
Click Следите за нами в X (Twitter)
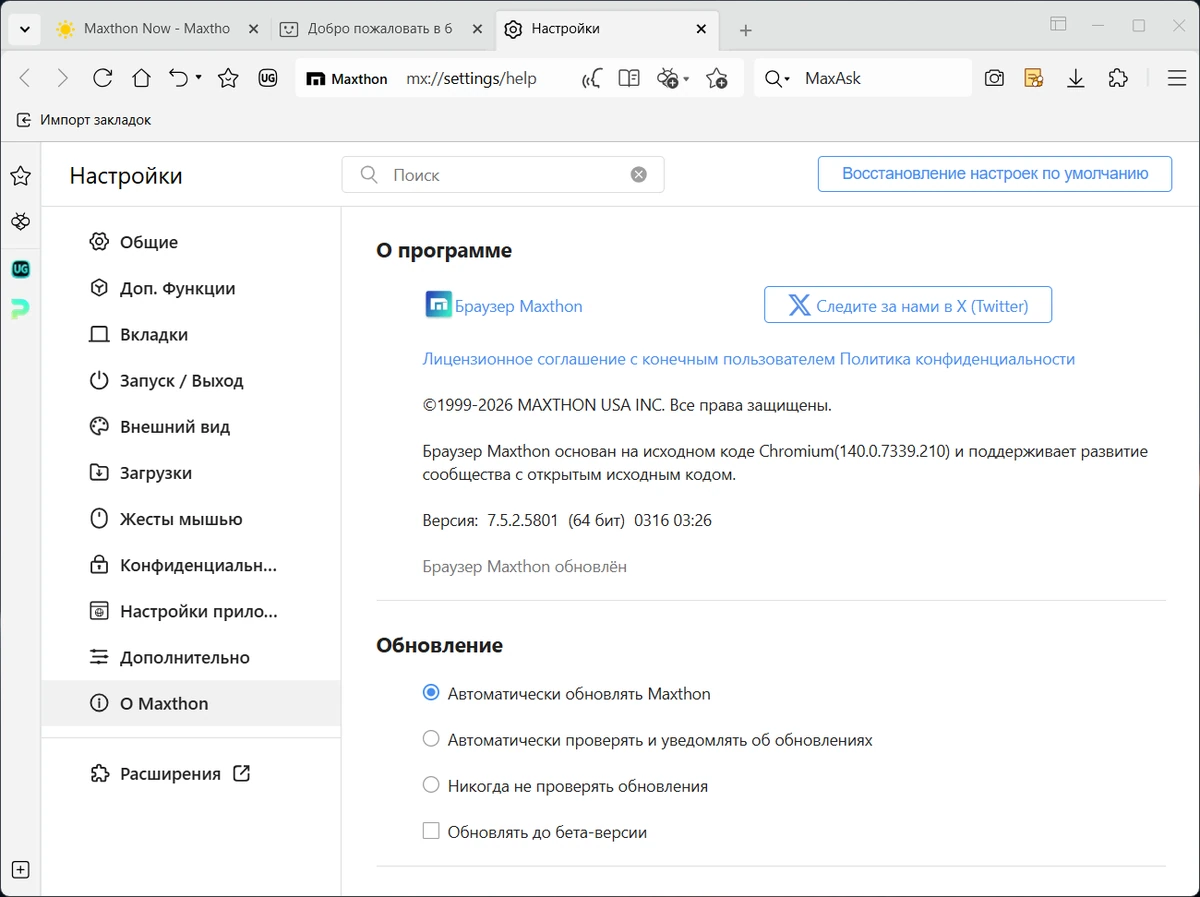point(908,305)
